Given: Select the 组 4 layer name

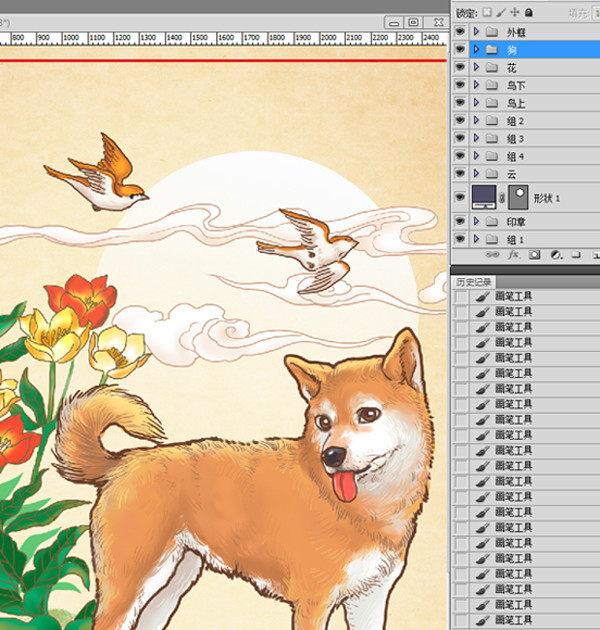Looking at the screenshot, I should 515,156.
